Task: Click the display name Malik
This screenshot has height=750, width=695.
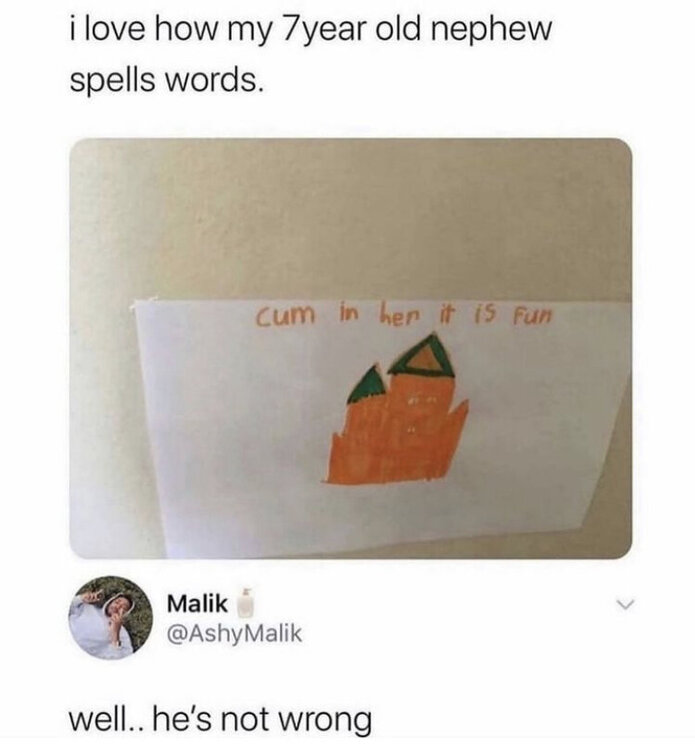Action: pyautogui.click(x=197, y=604)
